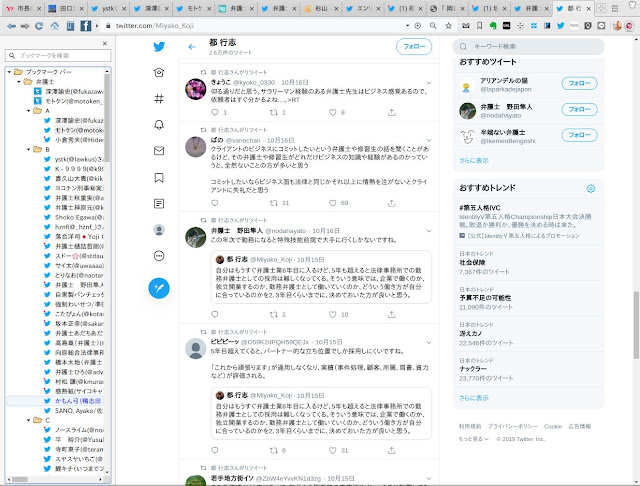Viewport: 640px width, 486px height.
Task: Reply to the ピピピーッ tweet
Action: [x=215, y=450]
